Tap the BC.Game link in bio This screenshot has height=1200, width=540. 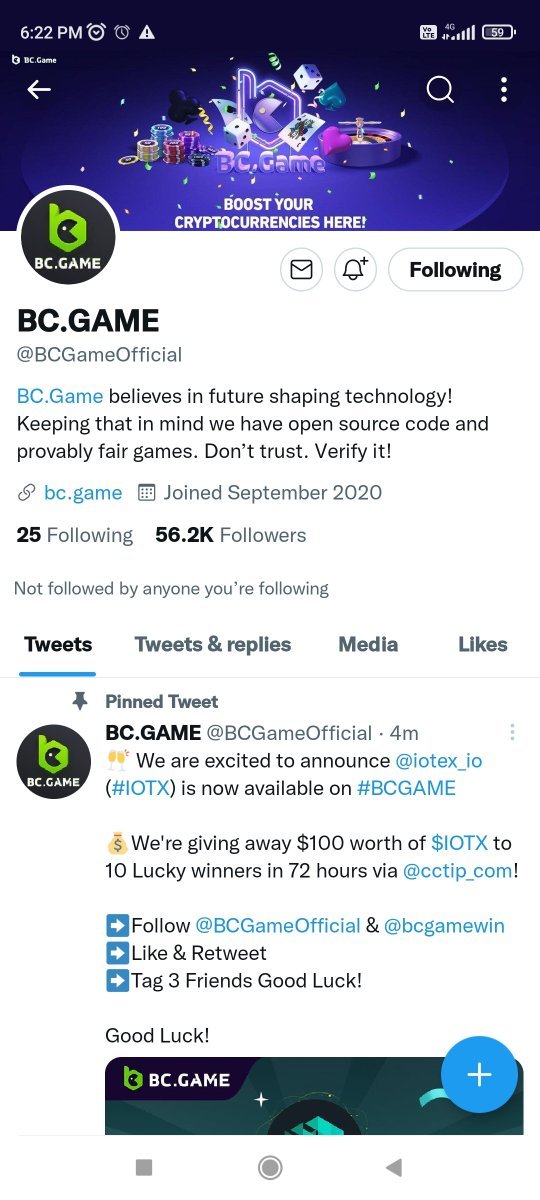[x=60, y=395]
